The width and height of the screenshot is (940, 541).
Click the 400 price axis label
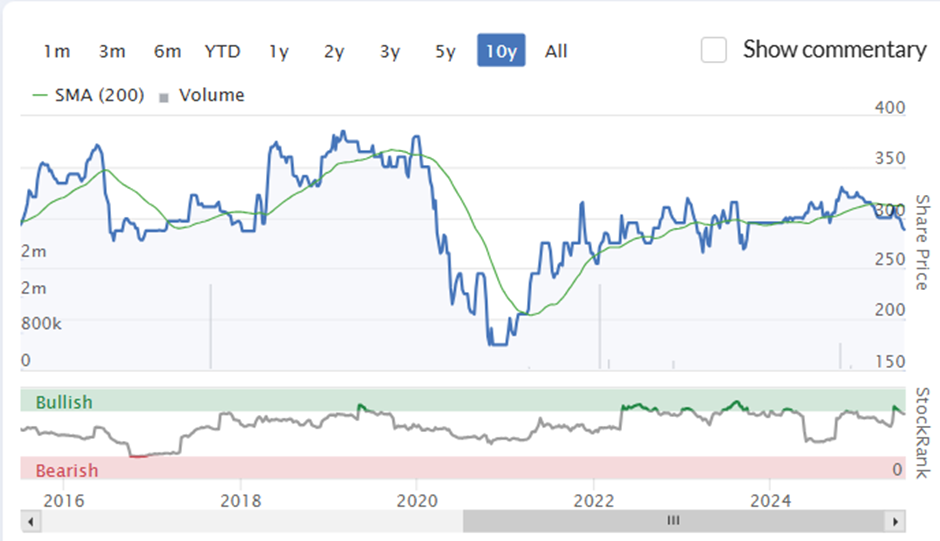coord(890,108)
